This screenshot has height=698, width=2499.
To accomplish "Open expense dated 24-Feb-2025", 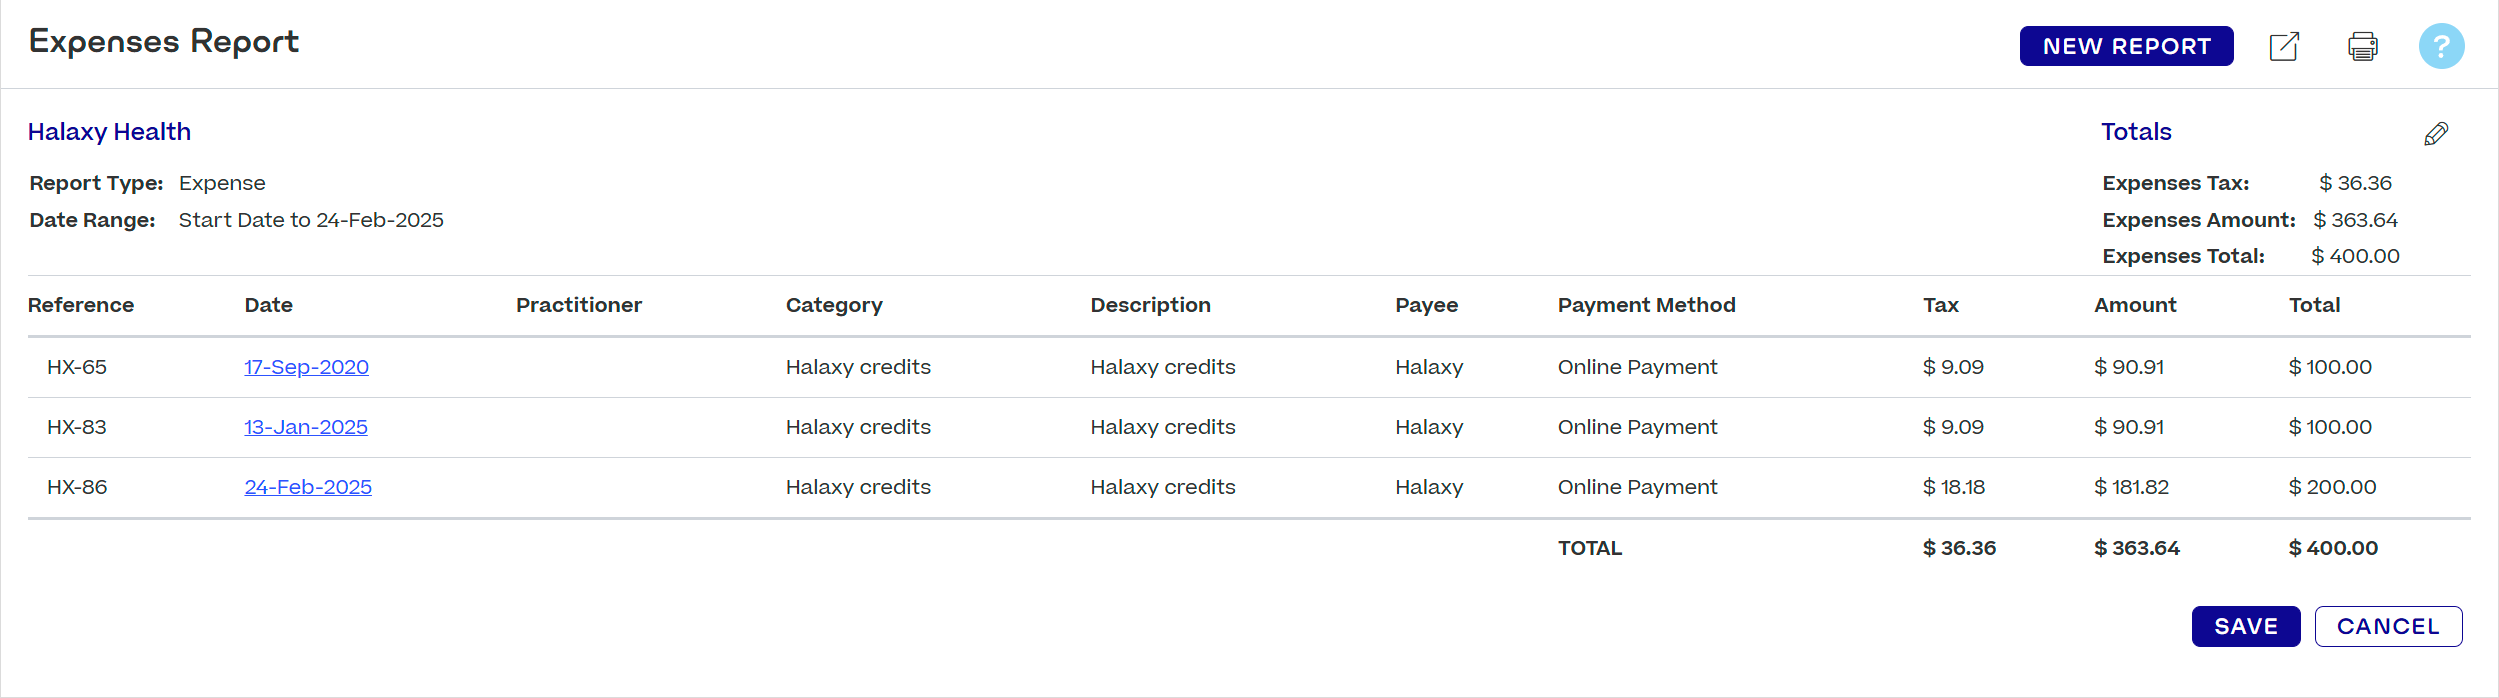I will (308, 487).
